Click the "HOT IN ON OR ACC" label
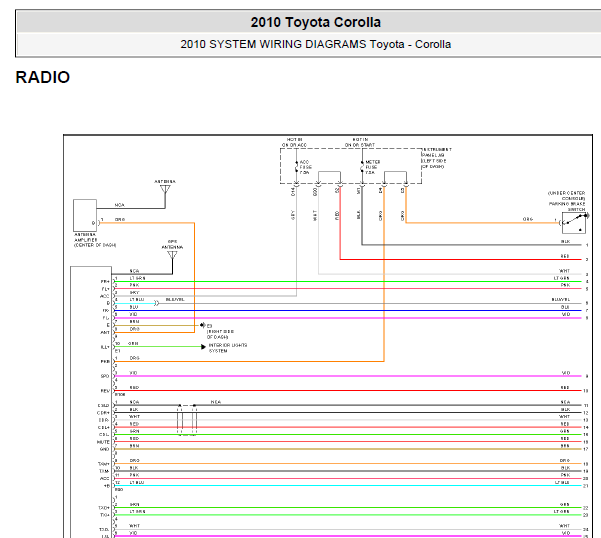 pyautogui.click(x=294, y=142)
